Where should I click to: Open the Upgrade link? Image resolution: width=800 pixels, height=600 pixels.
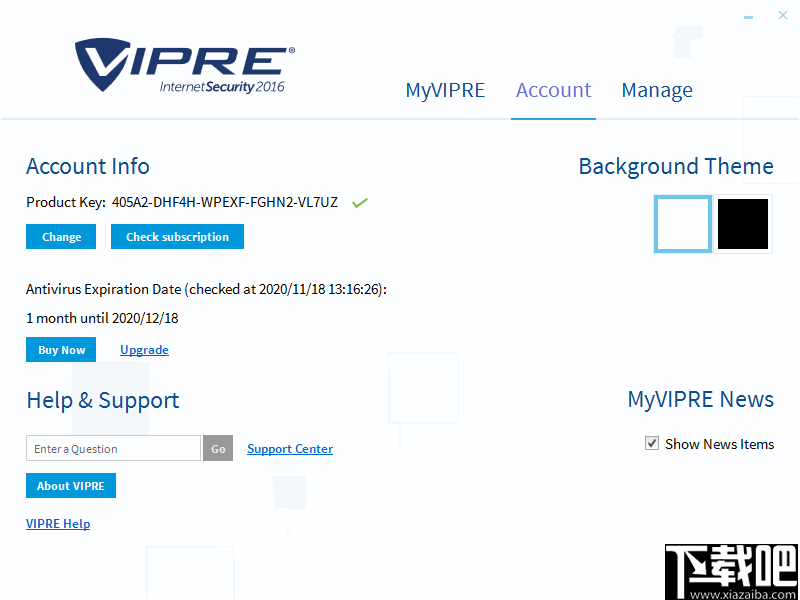click(144, 350)
